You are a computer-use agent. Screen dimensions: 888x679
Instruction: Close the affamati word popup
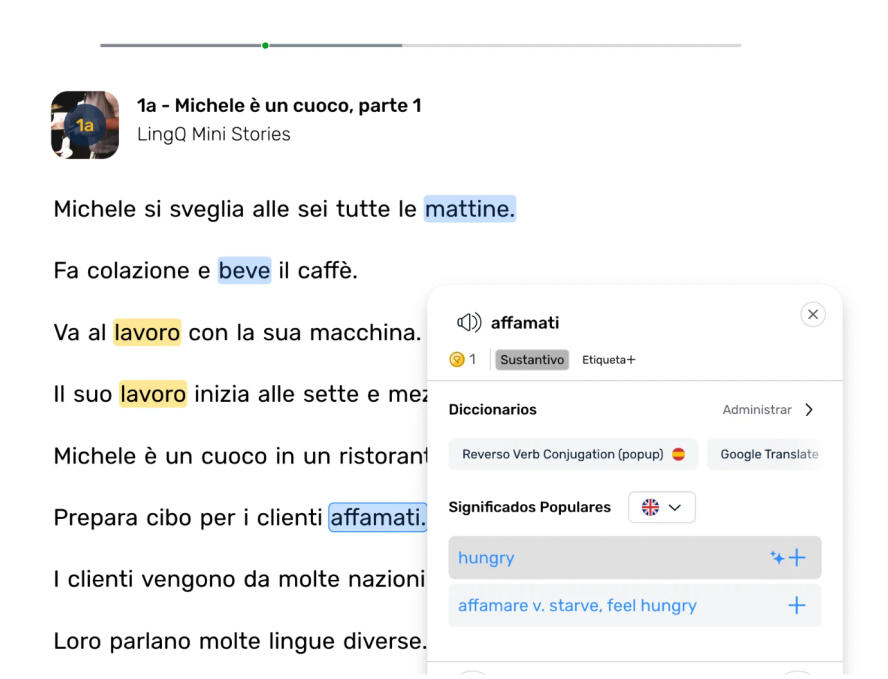click(x=813, y=315)
